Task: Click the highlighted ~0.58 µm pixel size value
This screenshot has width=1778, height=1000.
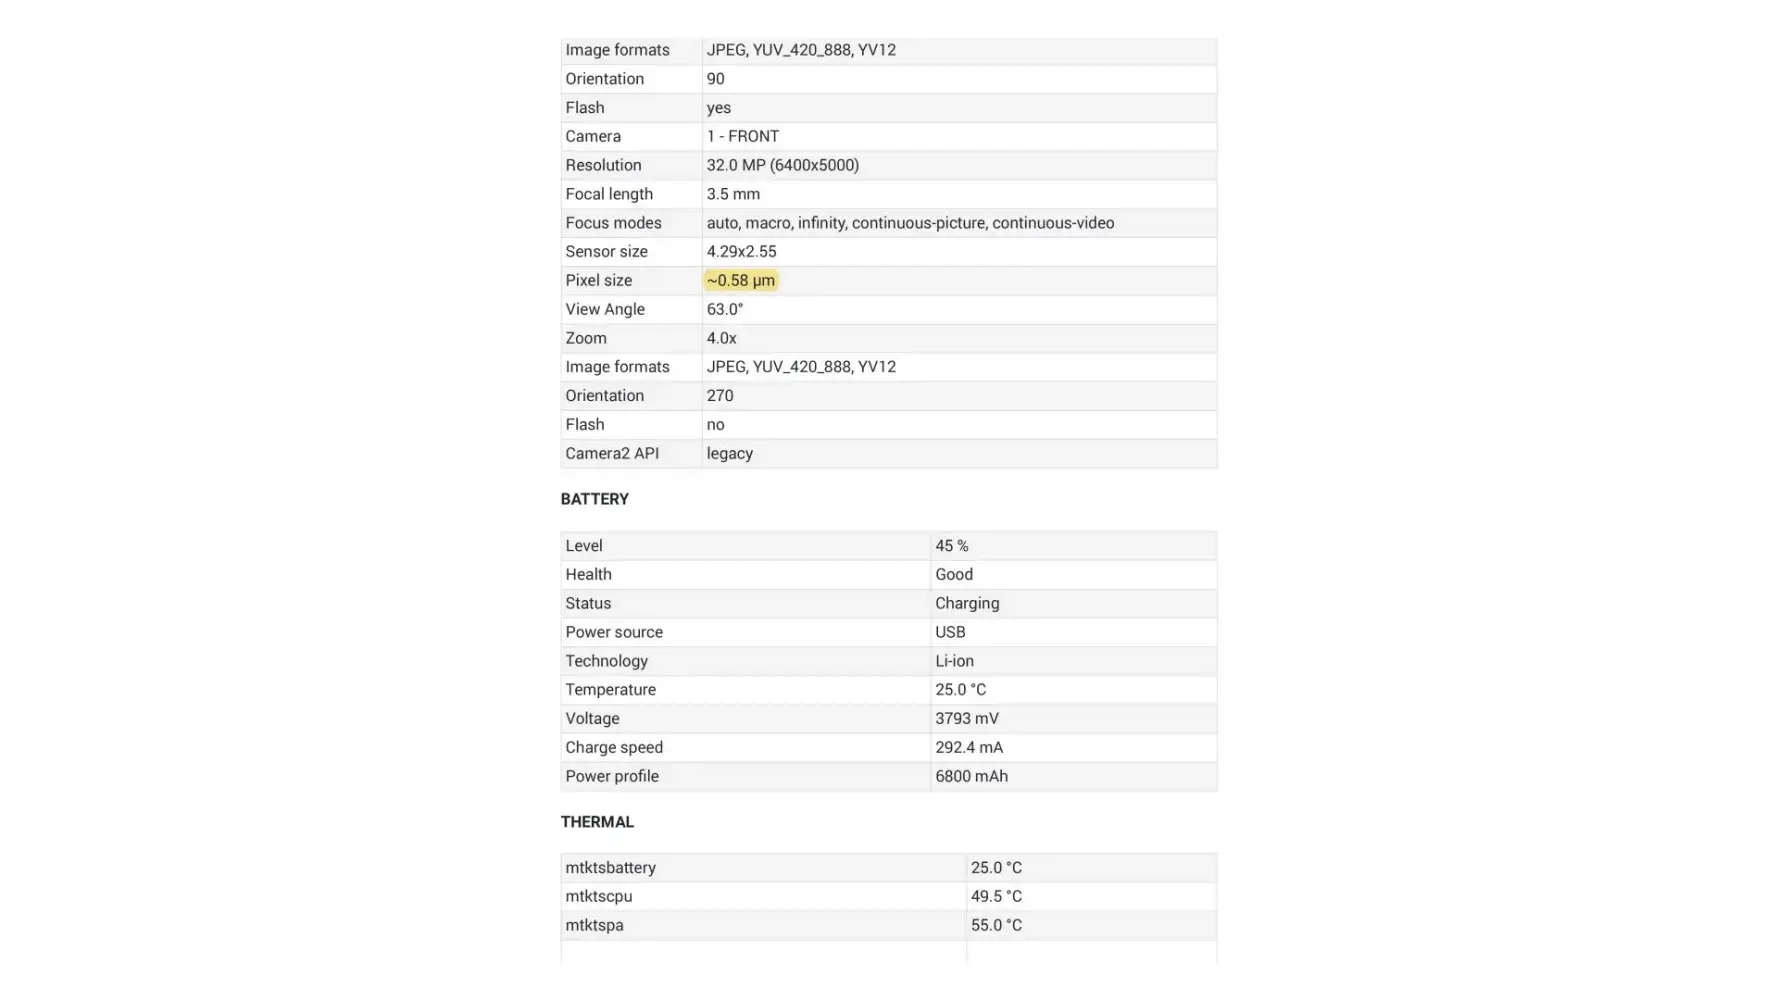Action: click(x=740, y=281)
